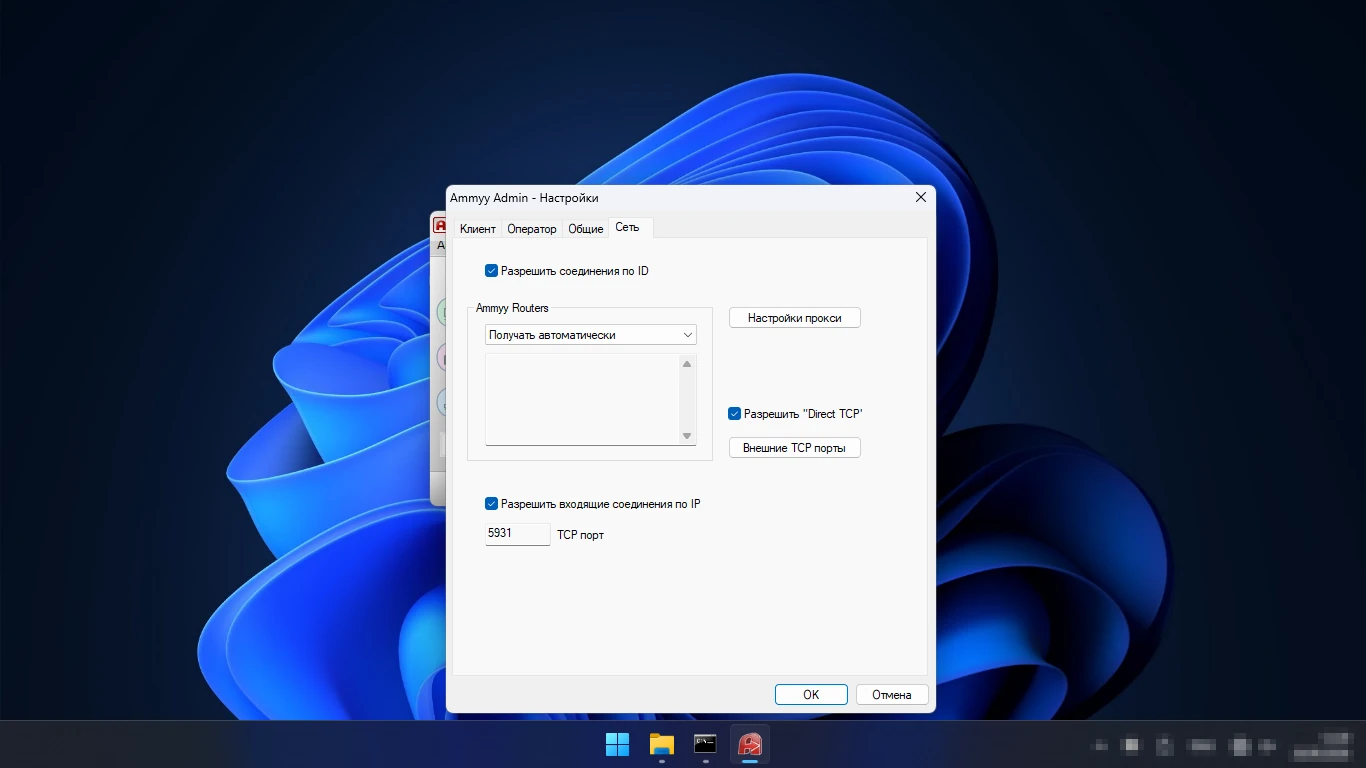Click the Отмена button
Image resolution: width=1366 pixels, height=768 pixels.
892,695
